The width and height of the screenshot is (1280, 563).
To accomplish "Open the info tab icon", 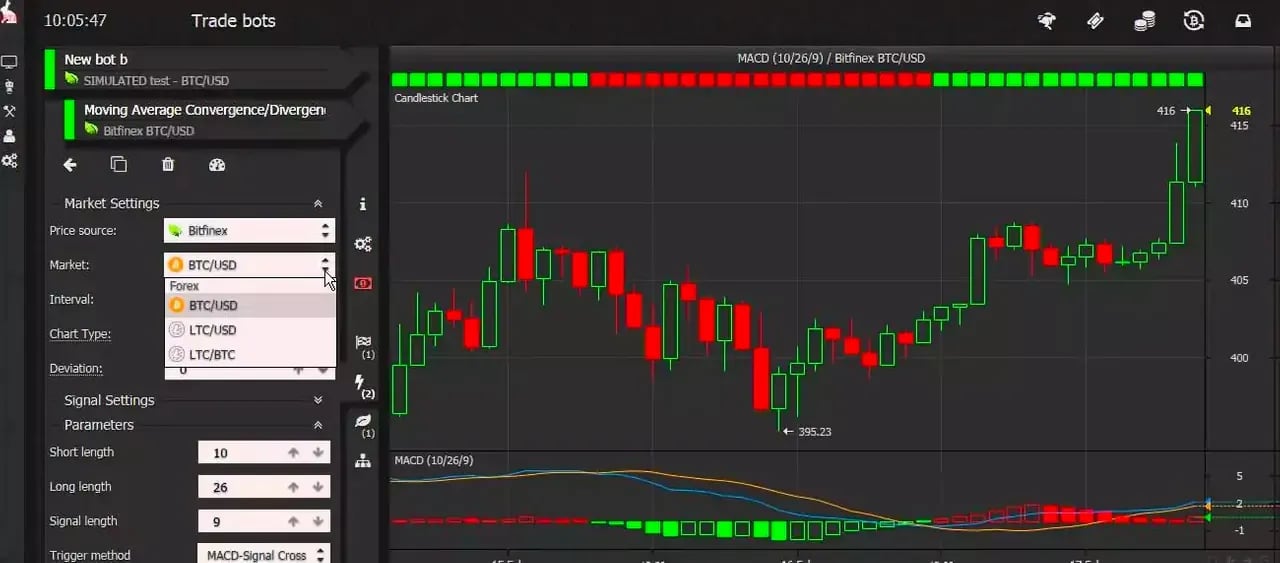I will click(x=363, y=204).
